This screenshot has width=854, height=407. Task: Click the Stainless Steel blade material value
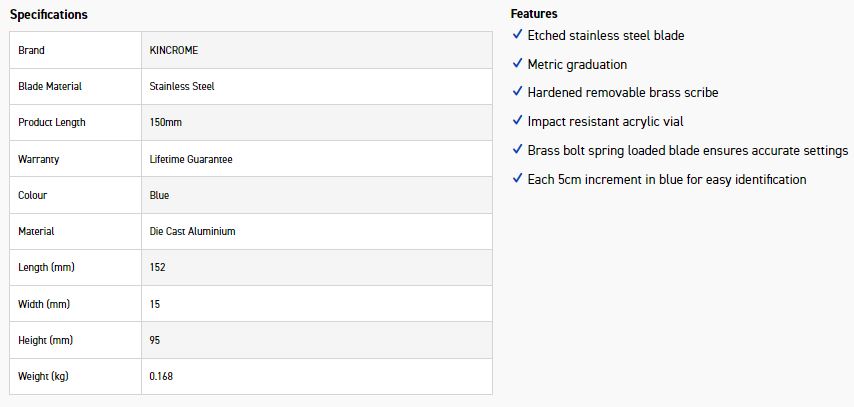coord(182,86)
